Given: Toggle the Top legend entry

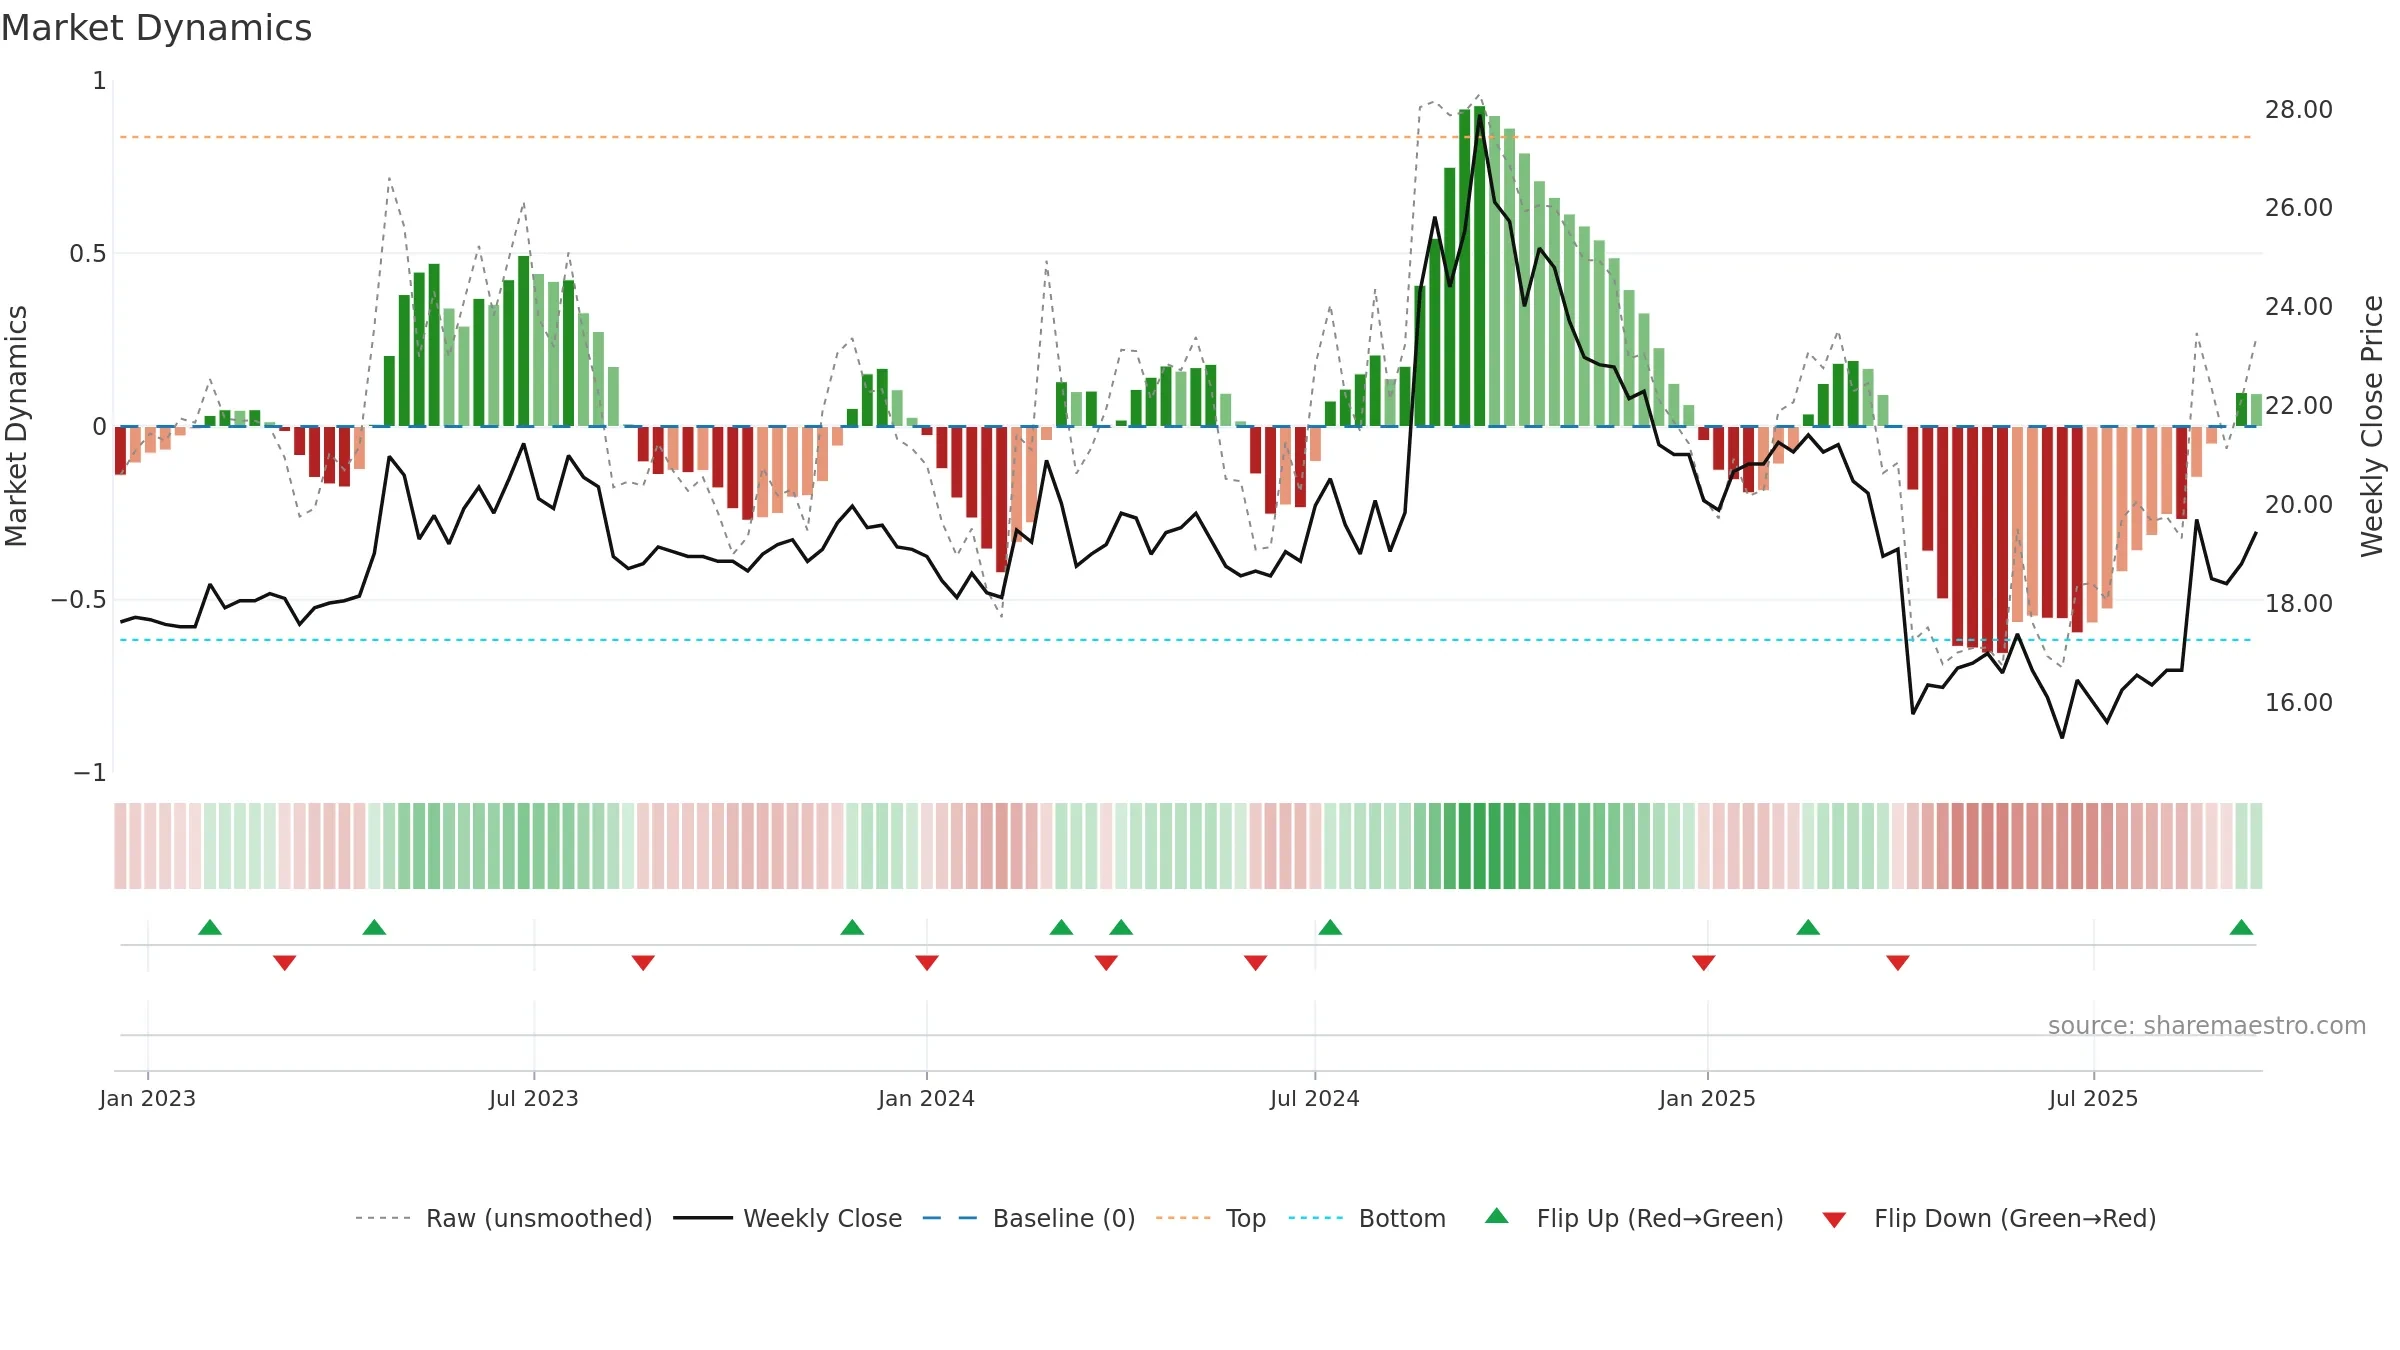Looking at the screenshot, I should 1211,1218.
